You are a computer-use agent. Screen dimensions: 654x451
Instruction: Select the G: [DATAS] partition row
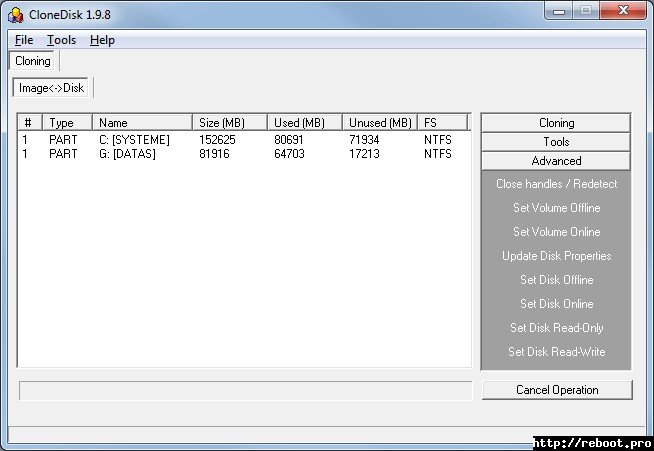click(x=244, y=154)
